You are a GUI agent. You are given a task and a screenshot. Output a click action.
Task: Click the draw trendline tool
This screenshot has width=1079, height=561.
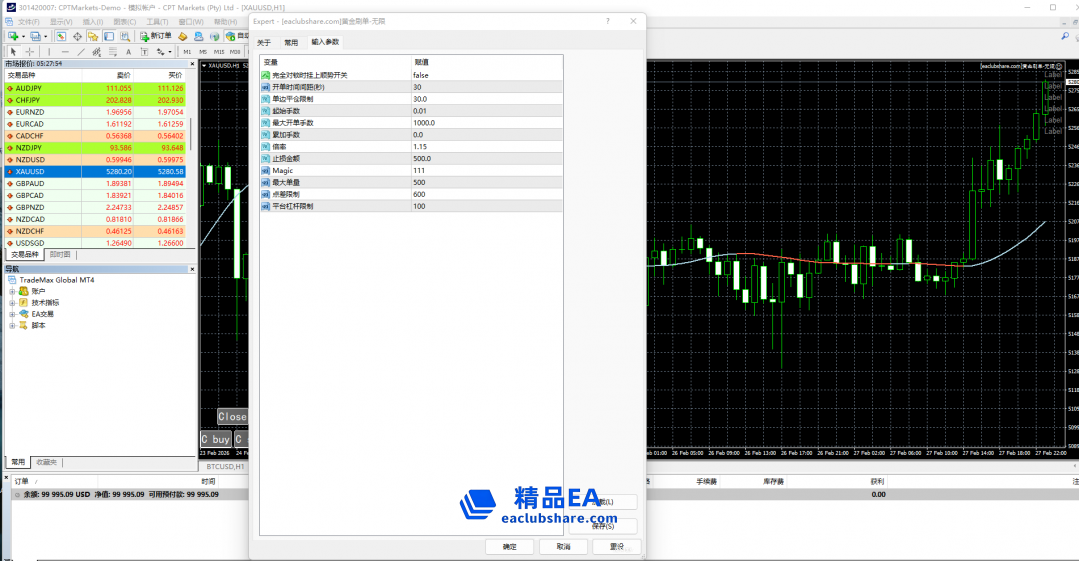81,51
